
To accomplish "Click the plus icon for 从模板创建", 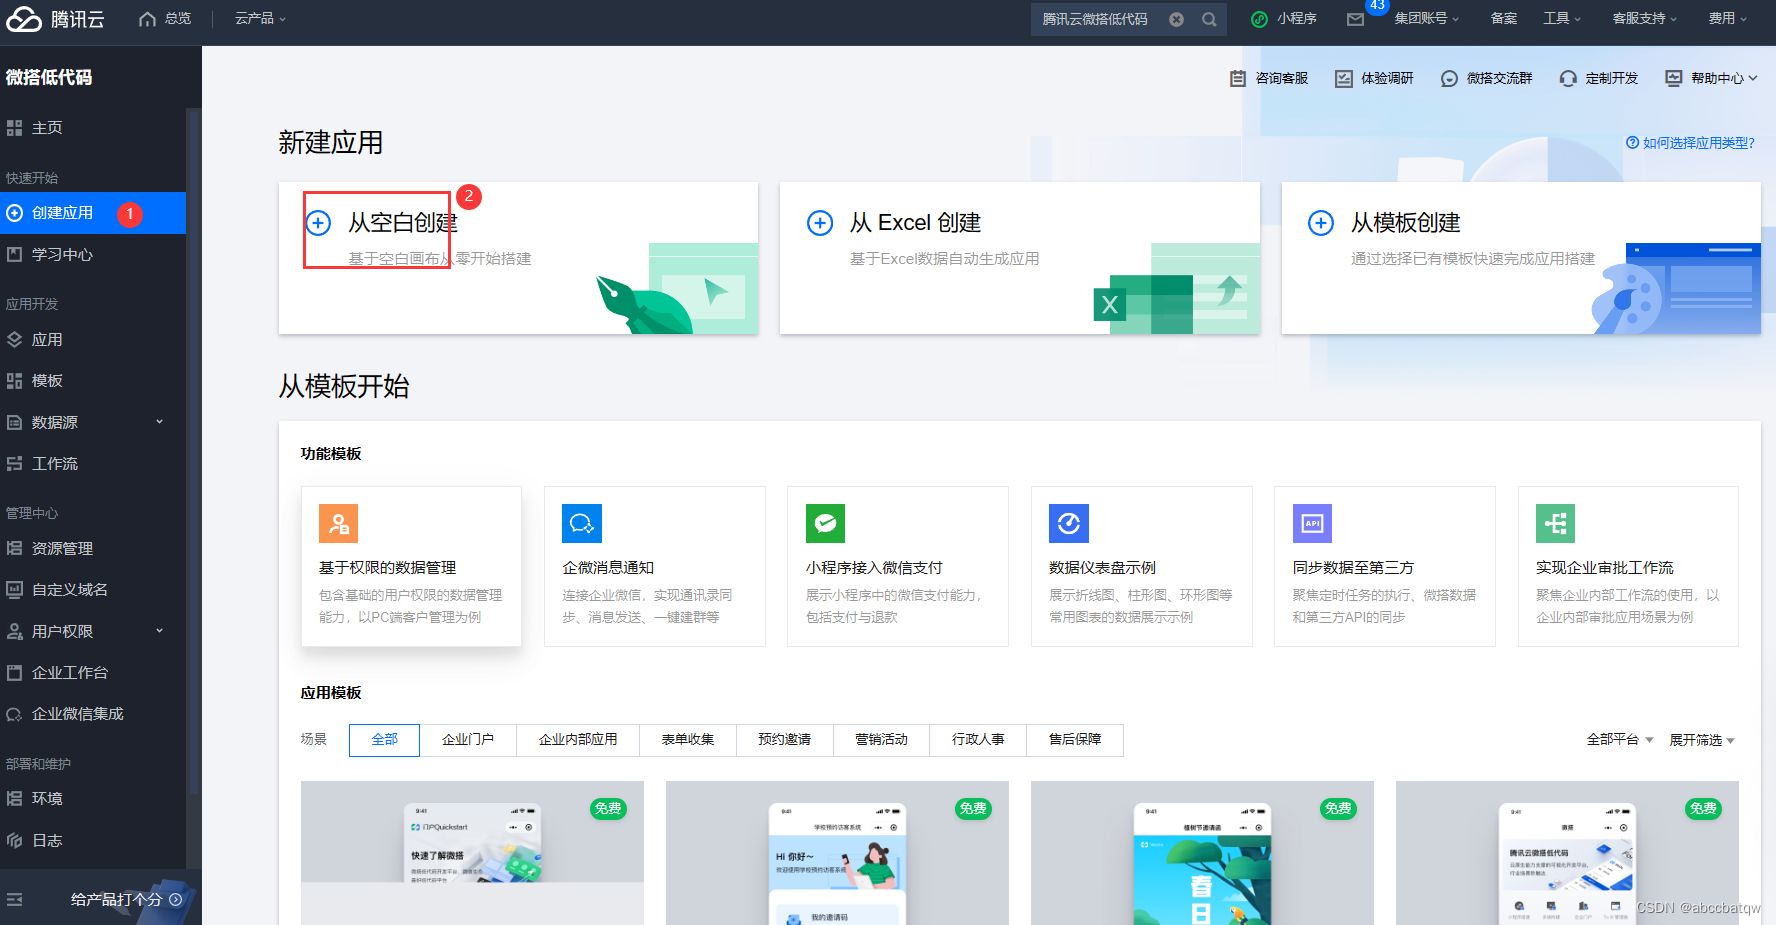I will click(1321, 222).
